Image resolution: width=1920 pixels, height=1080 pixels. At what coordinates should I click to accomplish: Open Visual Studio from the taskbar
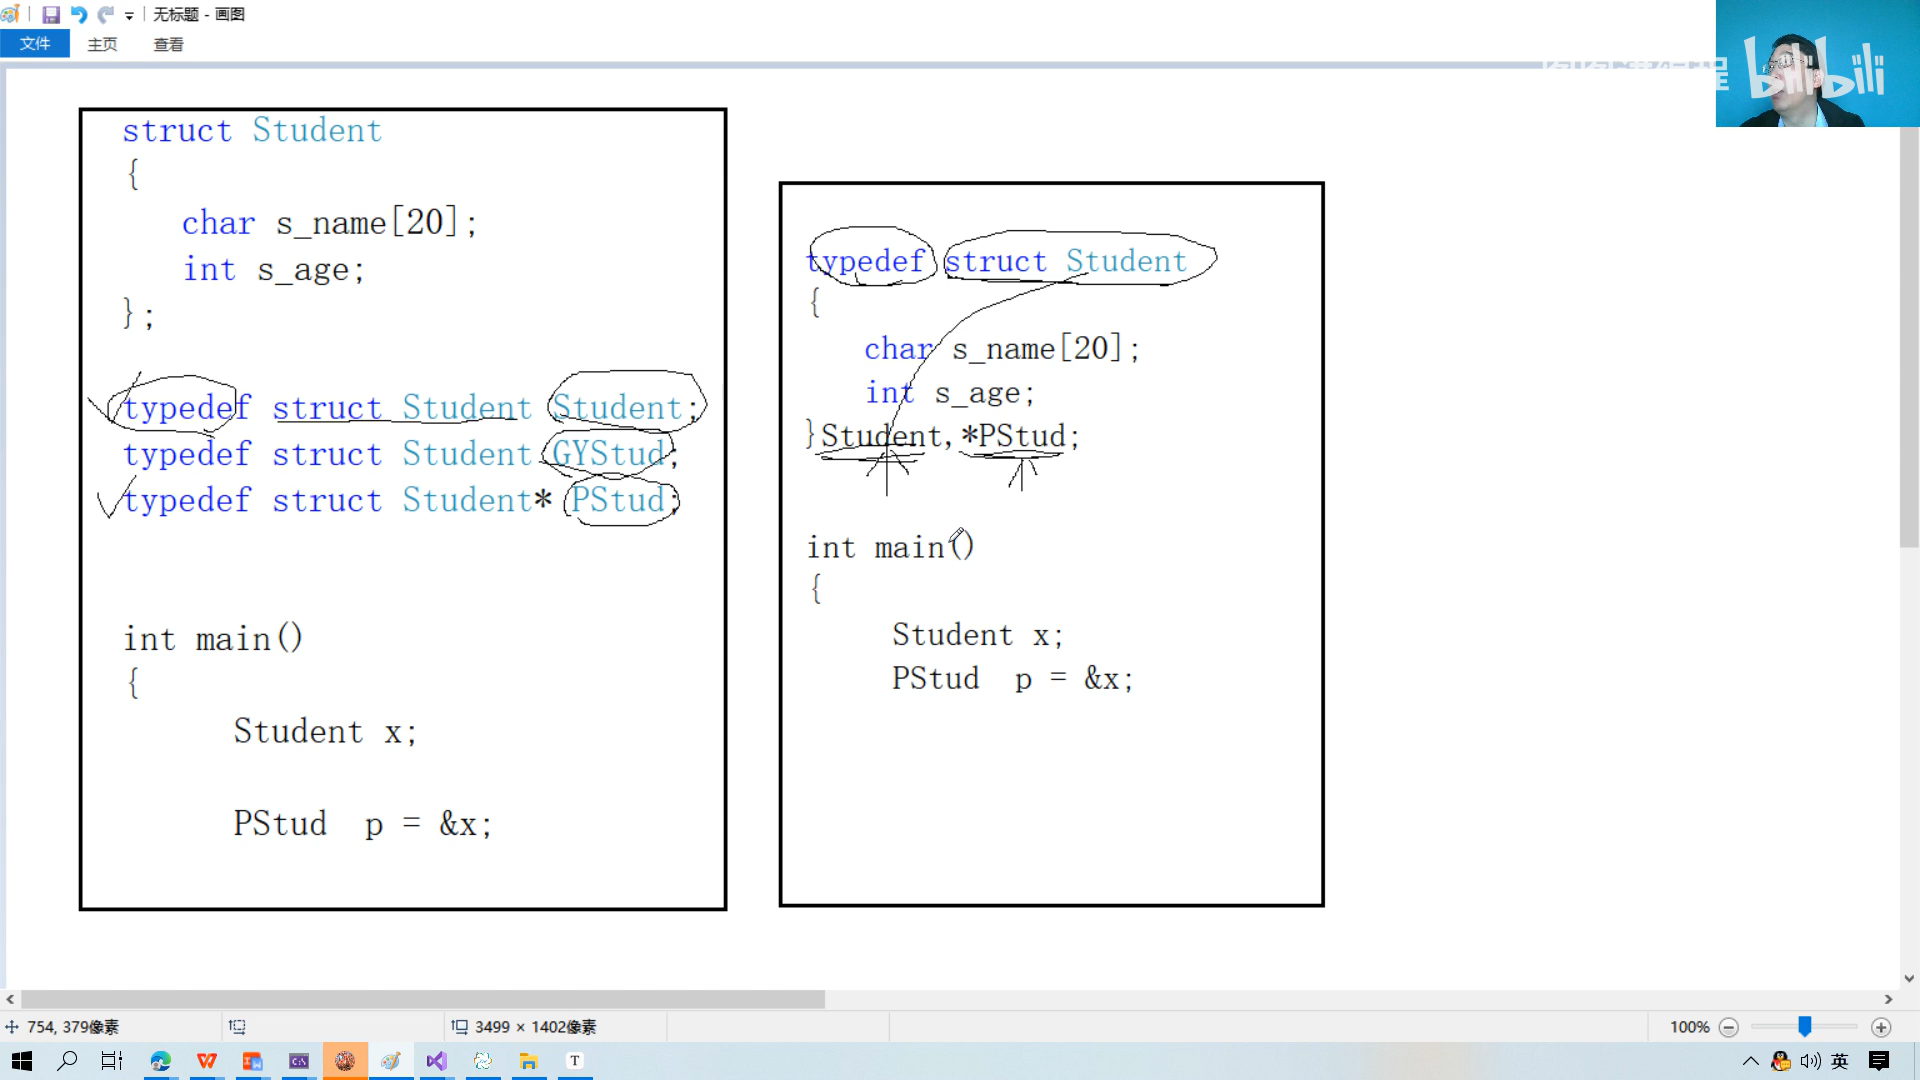click(x=436, y=1061)
